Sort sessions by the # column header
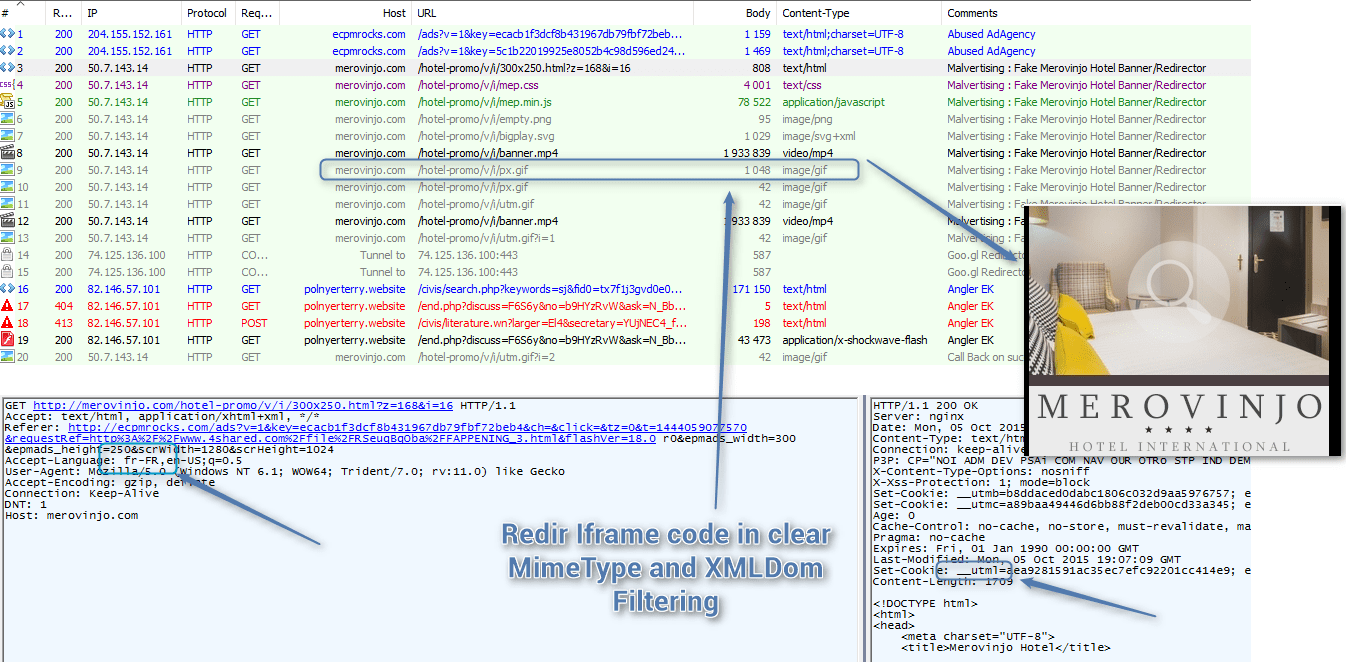Image resolution: width=1346 pixels, height=662 pixels. pos(24,13)
